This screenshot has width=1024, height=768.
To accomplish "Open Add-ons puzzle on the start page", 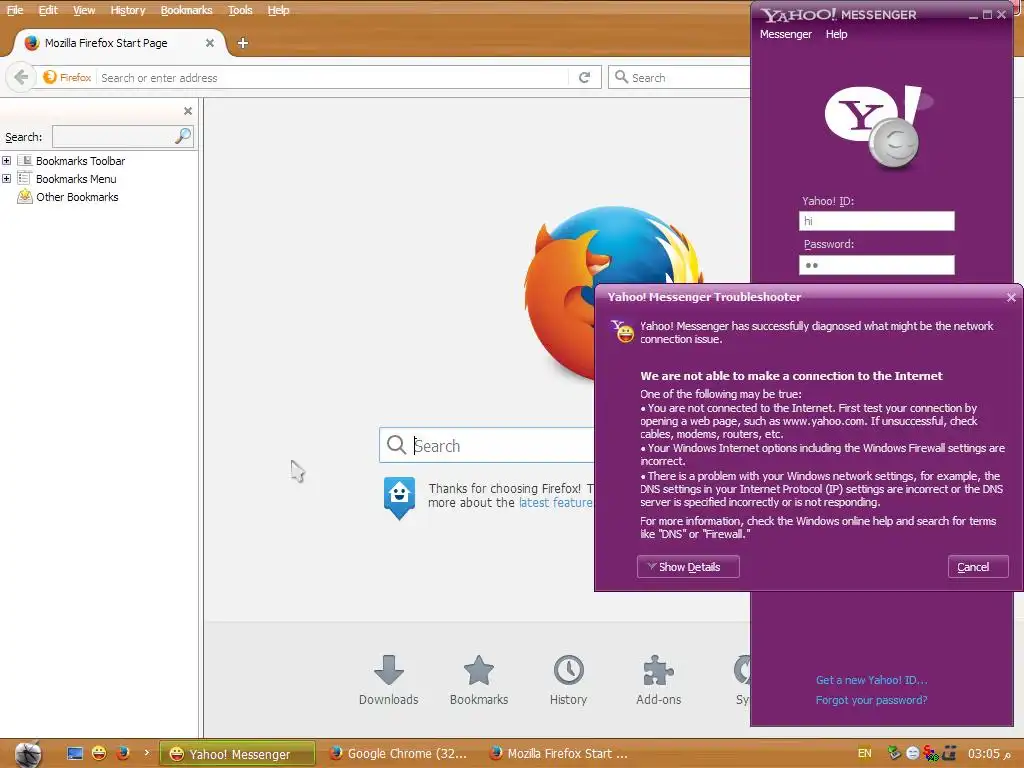I will coord(658,680).
